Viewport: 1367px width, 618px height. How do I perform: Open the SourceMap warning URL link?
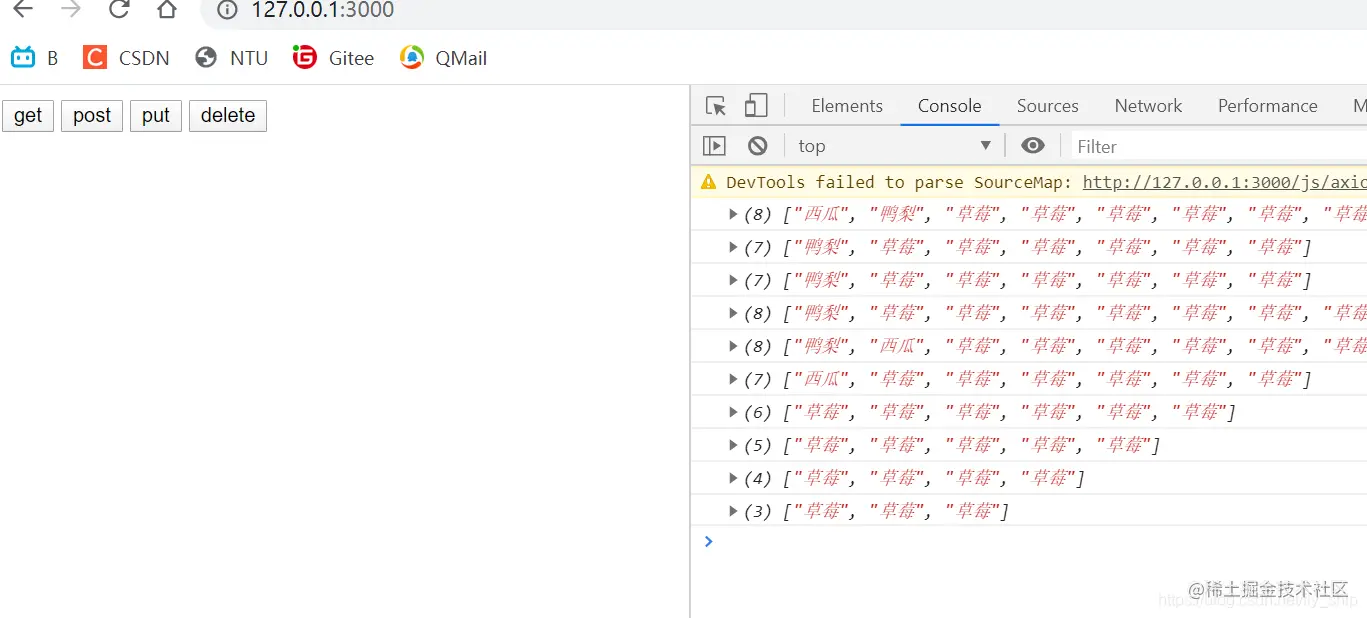(1224, 182)
